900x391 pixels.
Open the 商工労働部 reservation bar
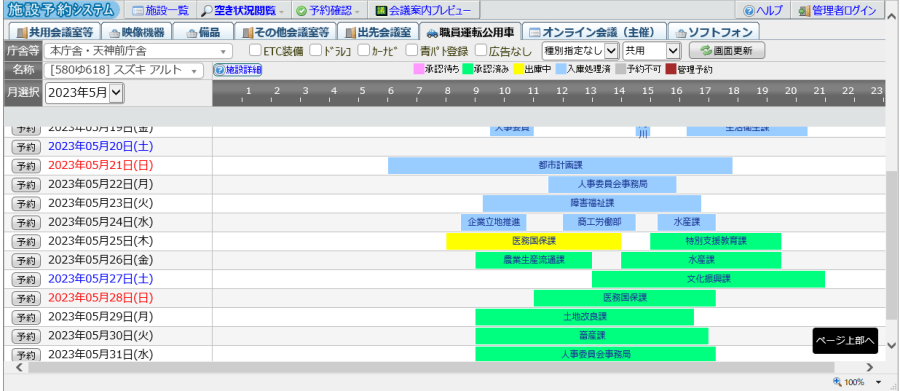[x=599, y=222]
